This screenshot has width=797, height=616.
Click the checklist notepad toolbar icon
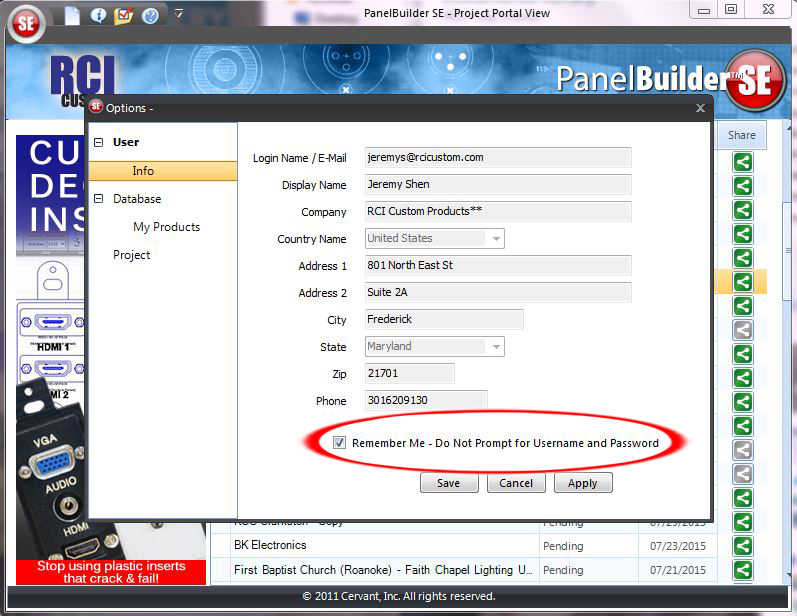124,15
